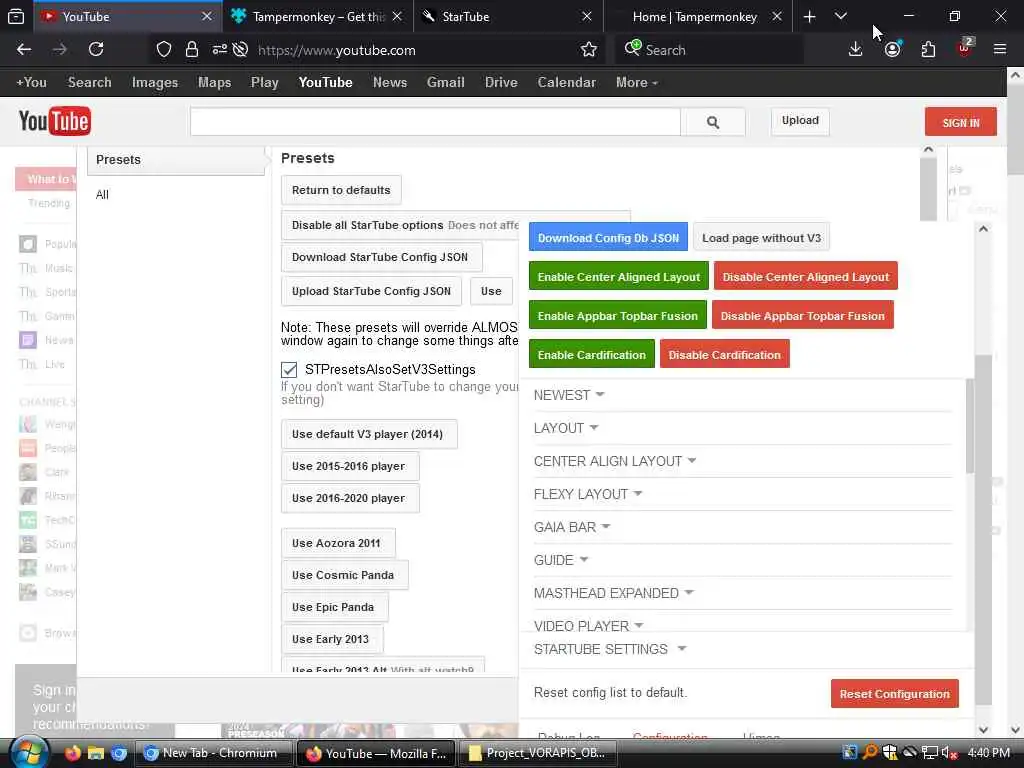
Task: Click Download StarTube Config JSON
Action: (x=381, y=257)
